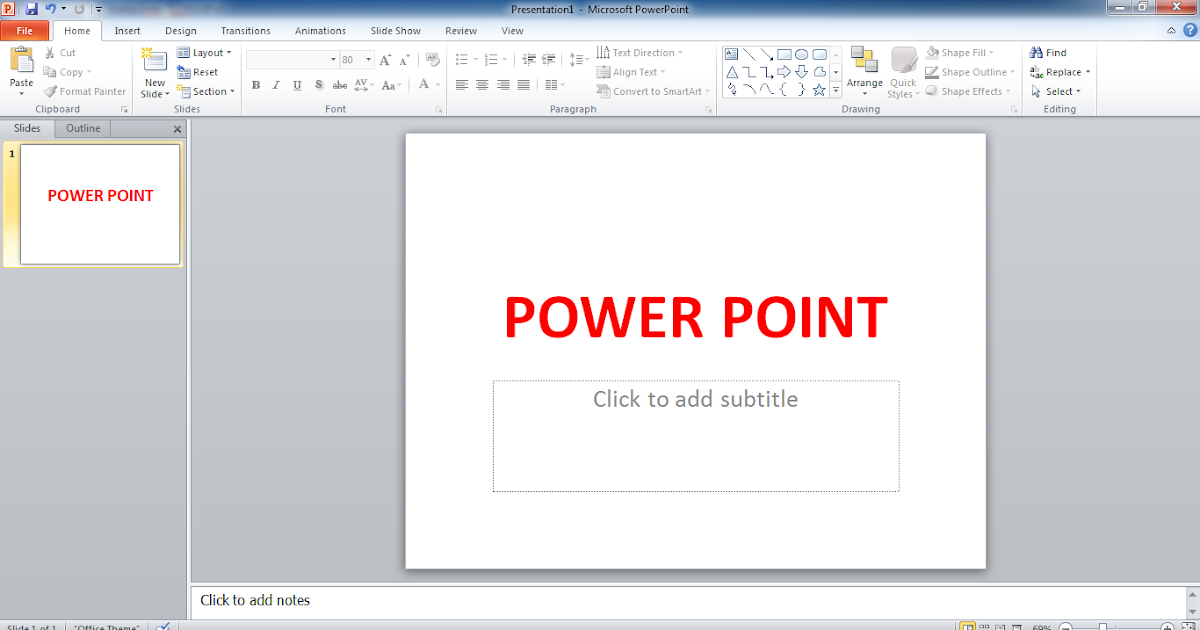Click the zoom out minus button

coord(1066,626)
